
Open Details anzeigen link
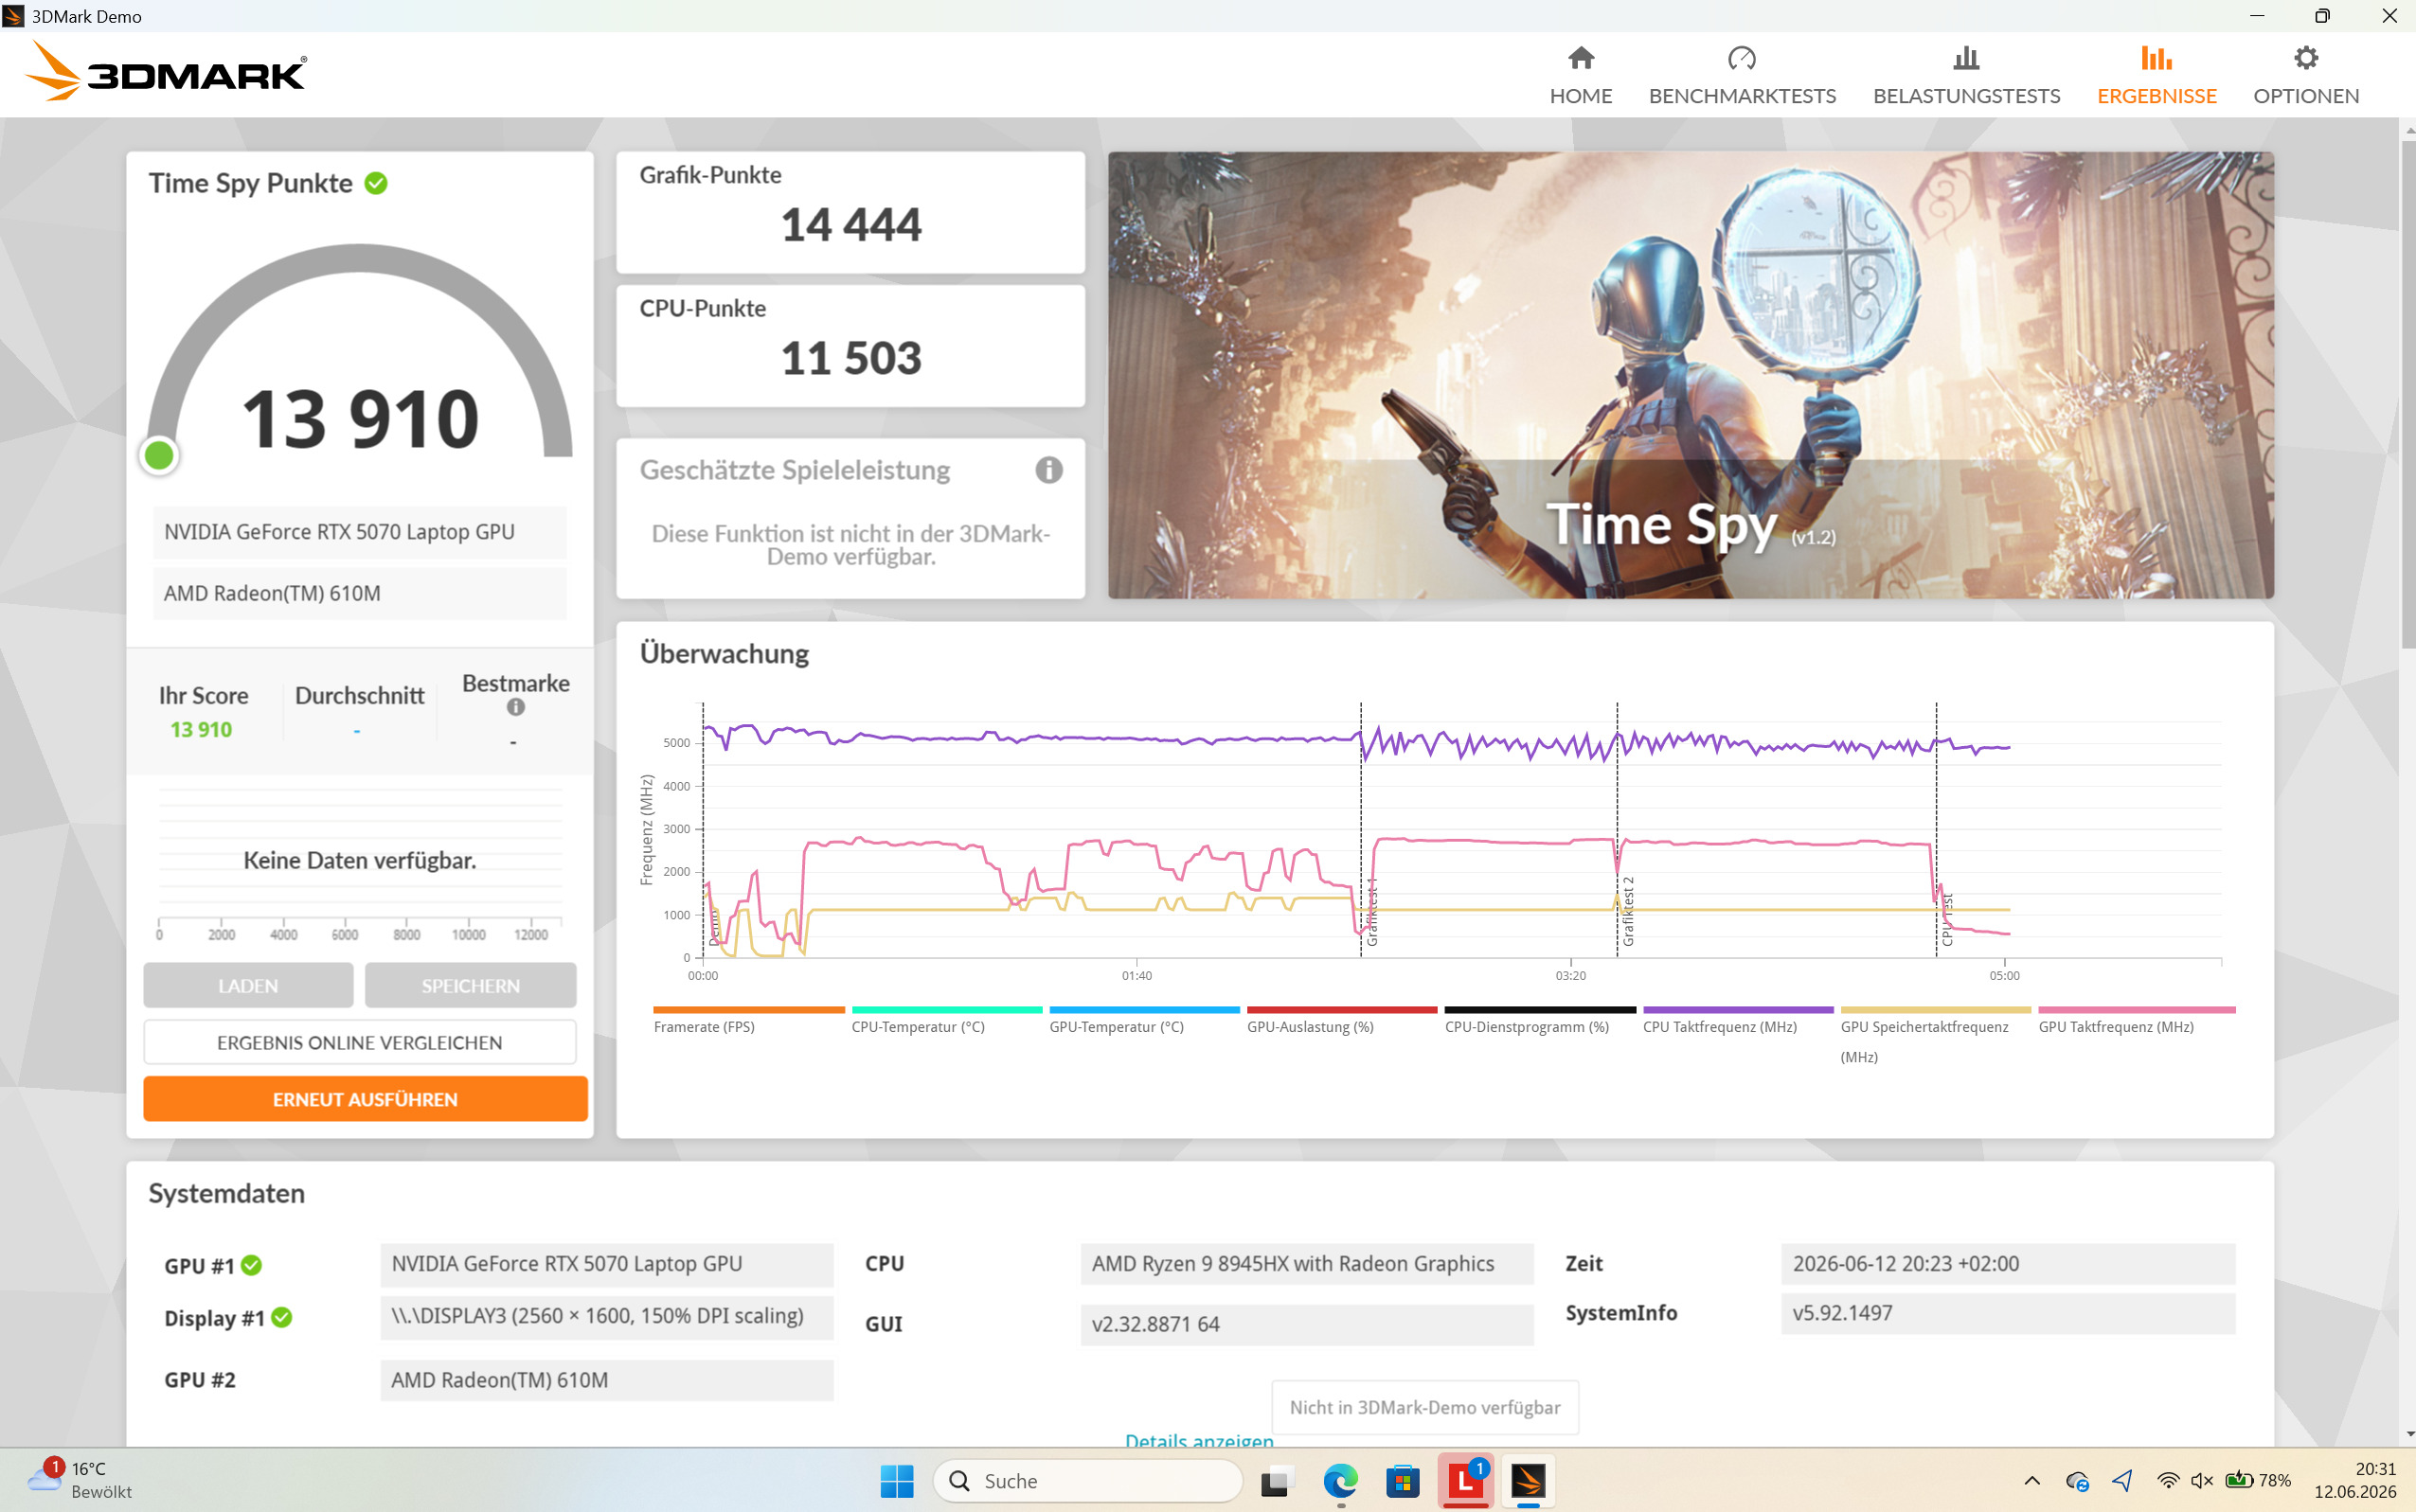pyautogui.click(x=1198, y=1440)
